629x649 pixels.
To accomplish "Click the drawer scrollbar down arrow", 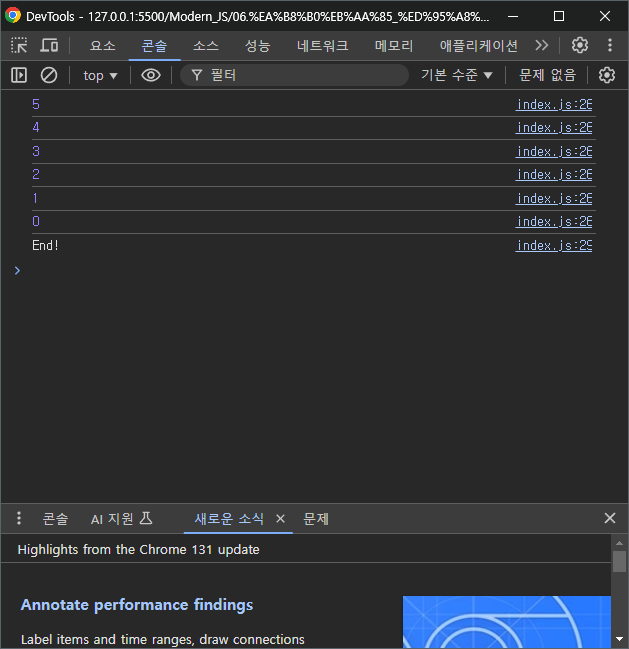I will (x=619, y=639).
